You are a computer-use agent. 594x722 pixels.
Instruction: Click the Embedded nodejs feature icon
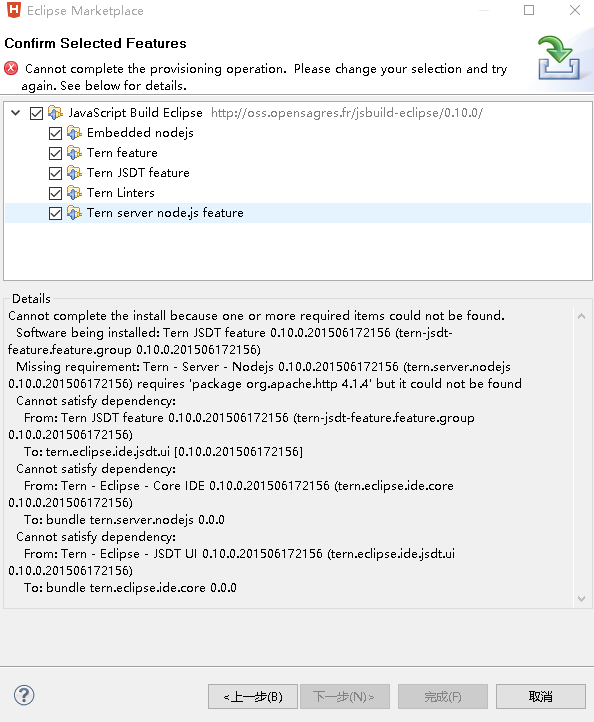[x=75, y=133]
